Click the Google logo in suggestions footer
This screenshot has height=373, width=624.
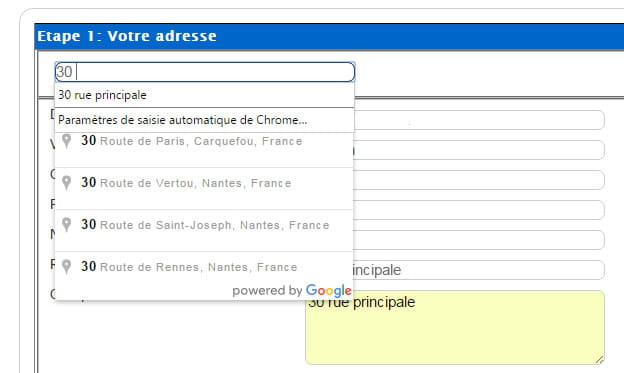[329, 291]
